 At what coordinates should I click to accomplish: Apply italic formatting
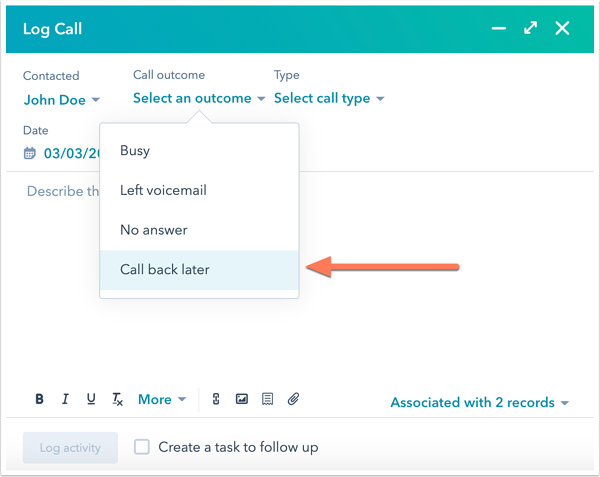pos(65,399)
